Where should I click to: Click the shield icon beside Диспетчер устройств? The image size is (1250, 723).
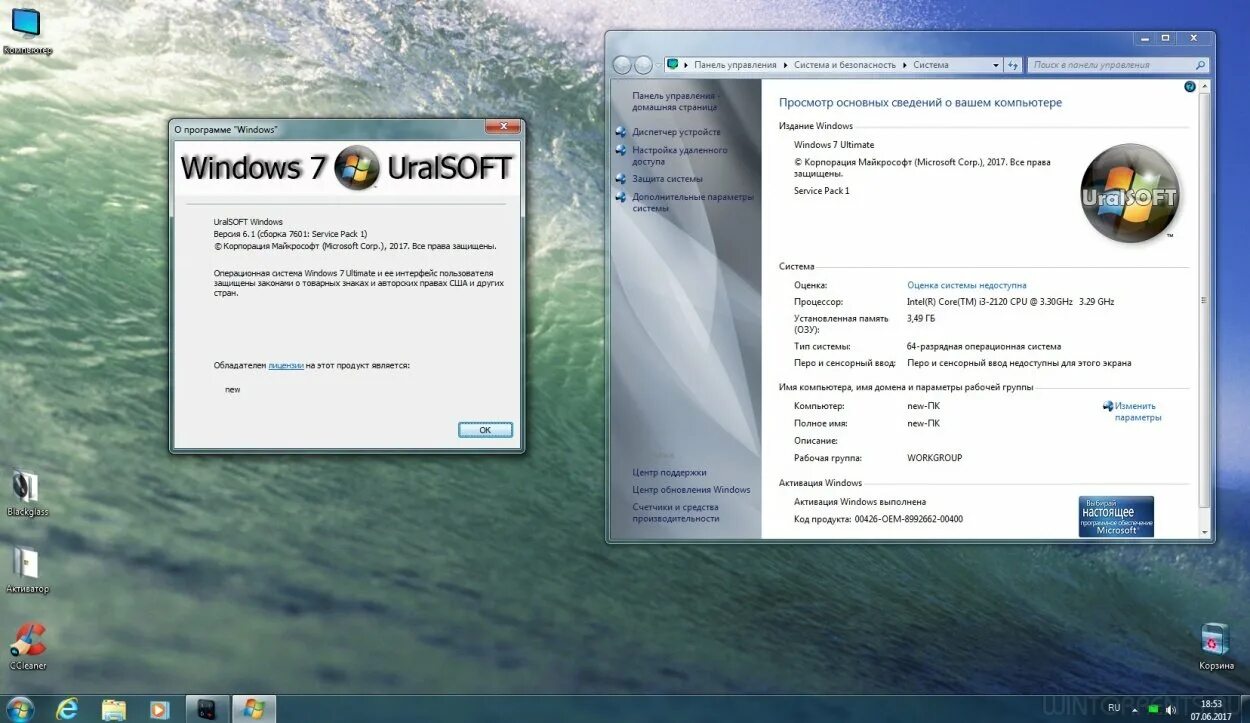tap(621, 132)
